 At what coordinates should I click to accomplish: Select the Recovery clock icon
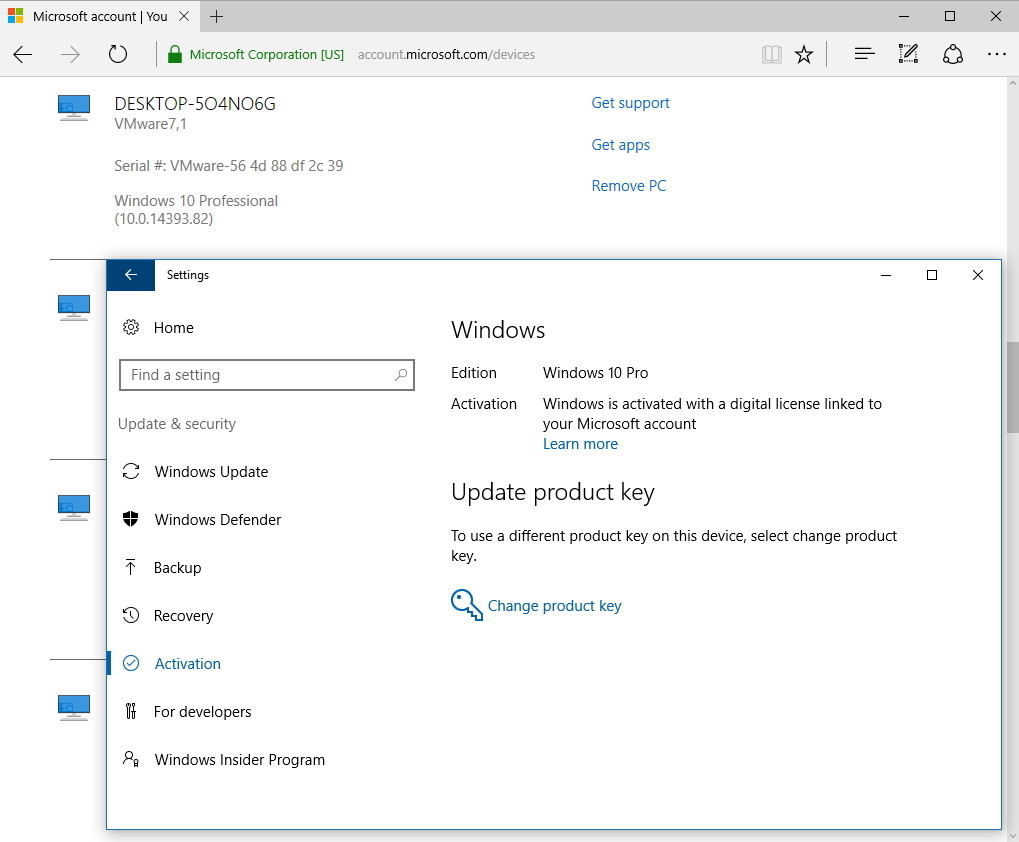131,615
